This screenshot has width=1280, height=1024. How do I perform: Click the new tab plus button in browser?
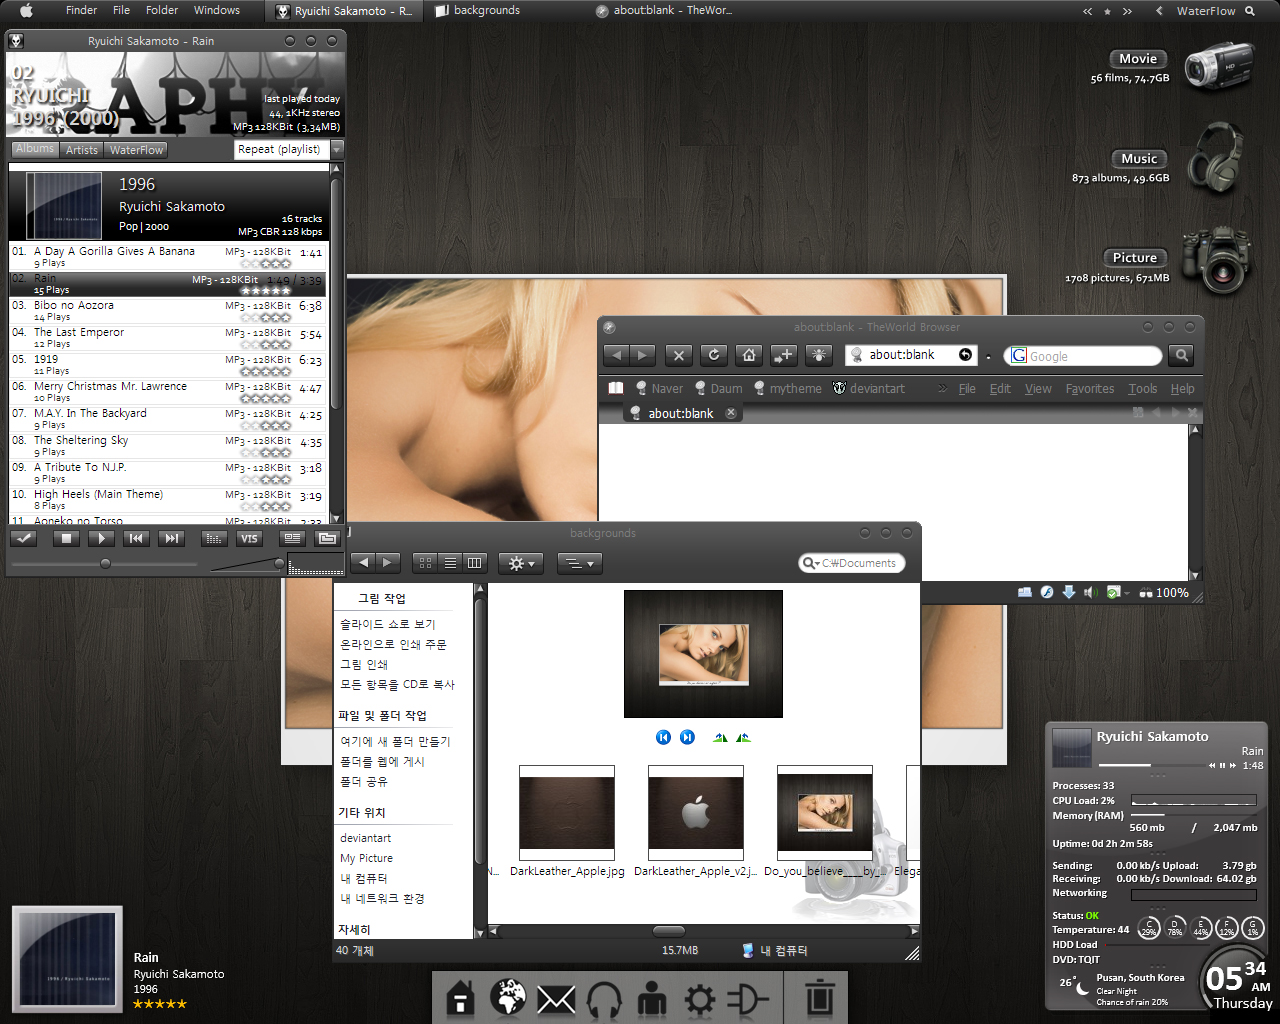tap(783, 355)
